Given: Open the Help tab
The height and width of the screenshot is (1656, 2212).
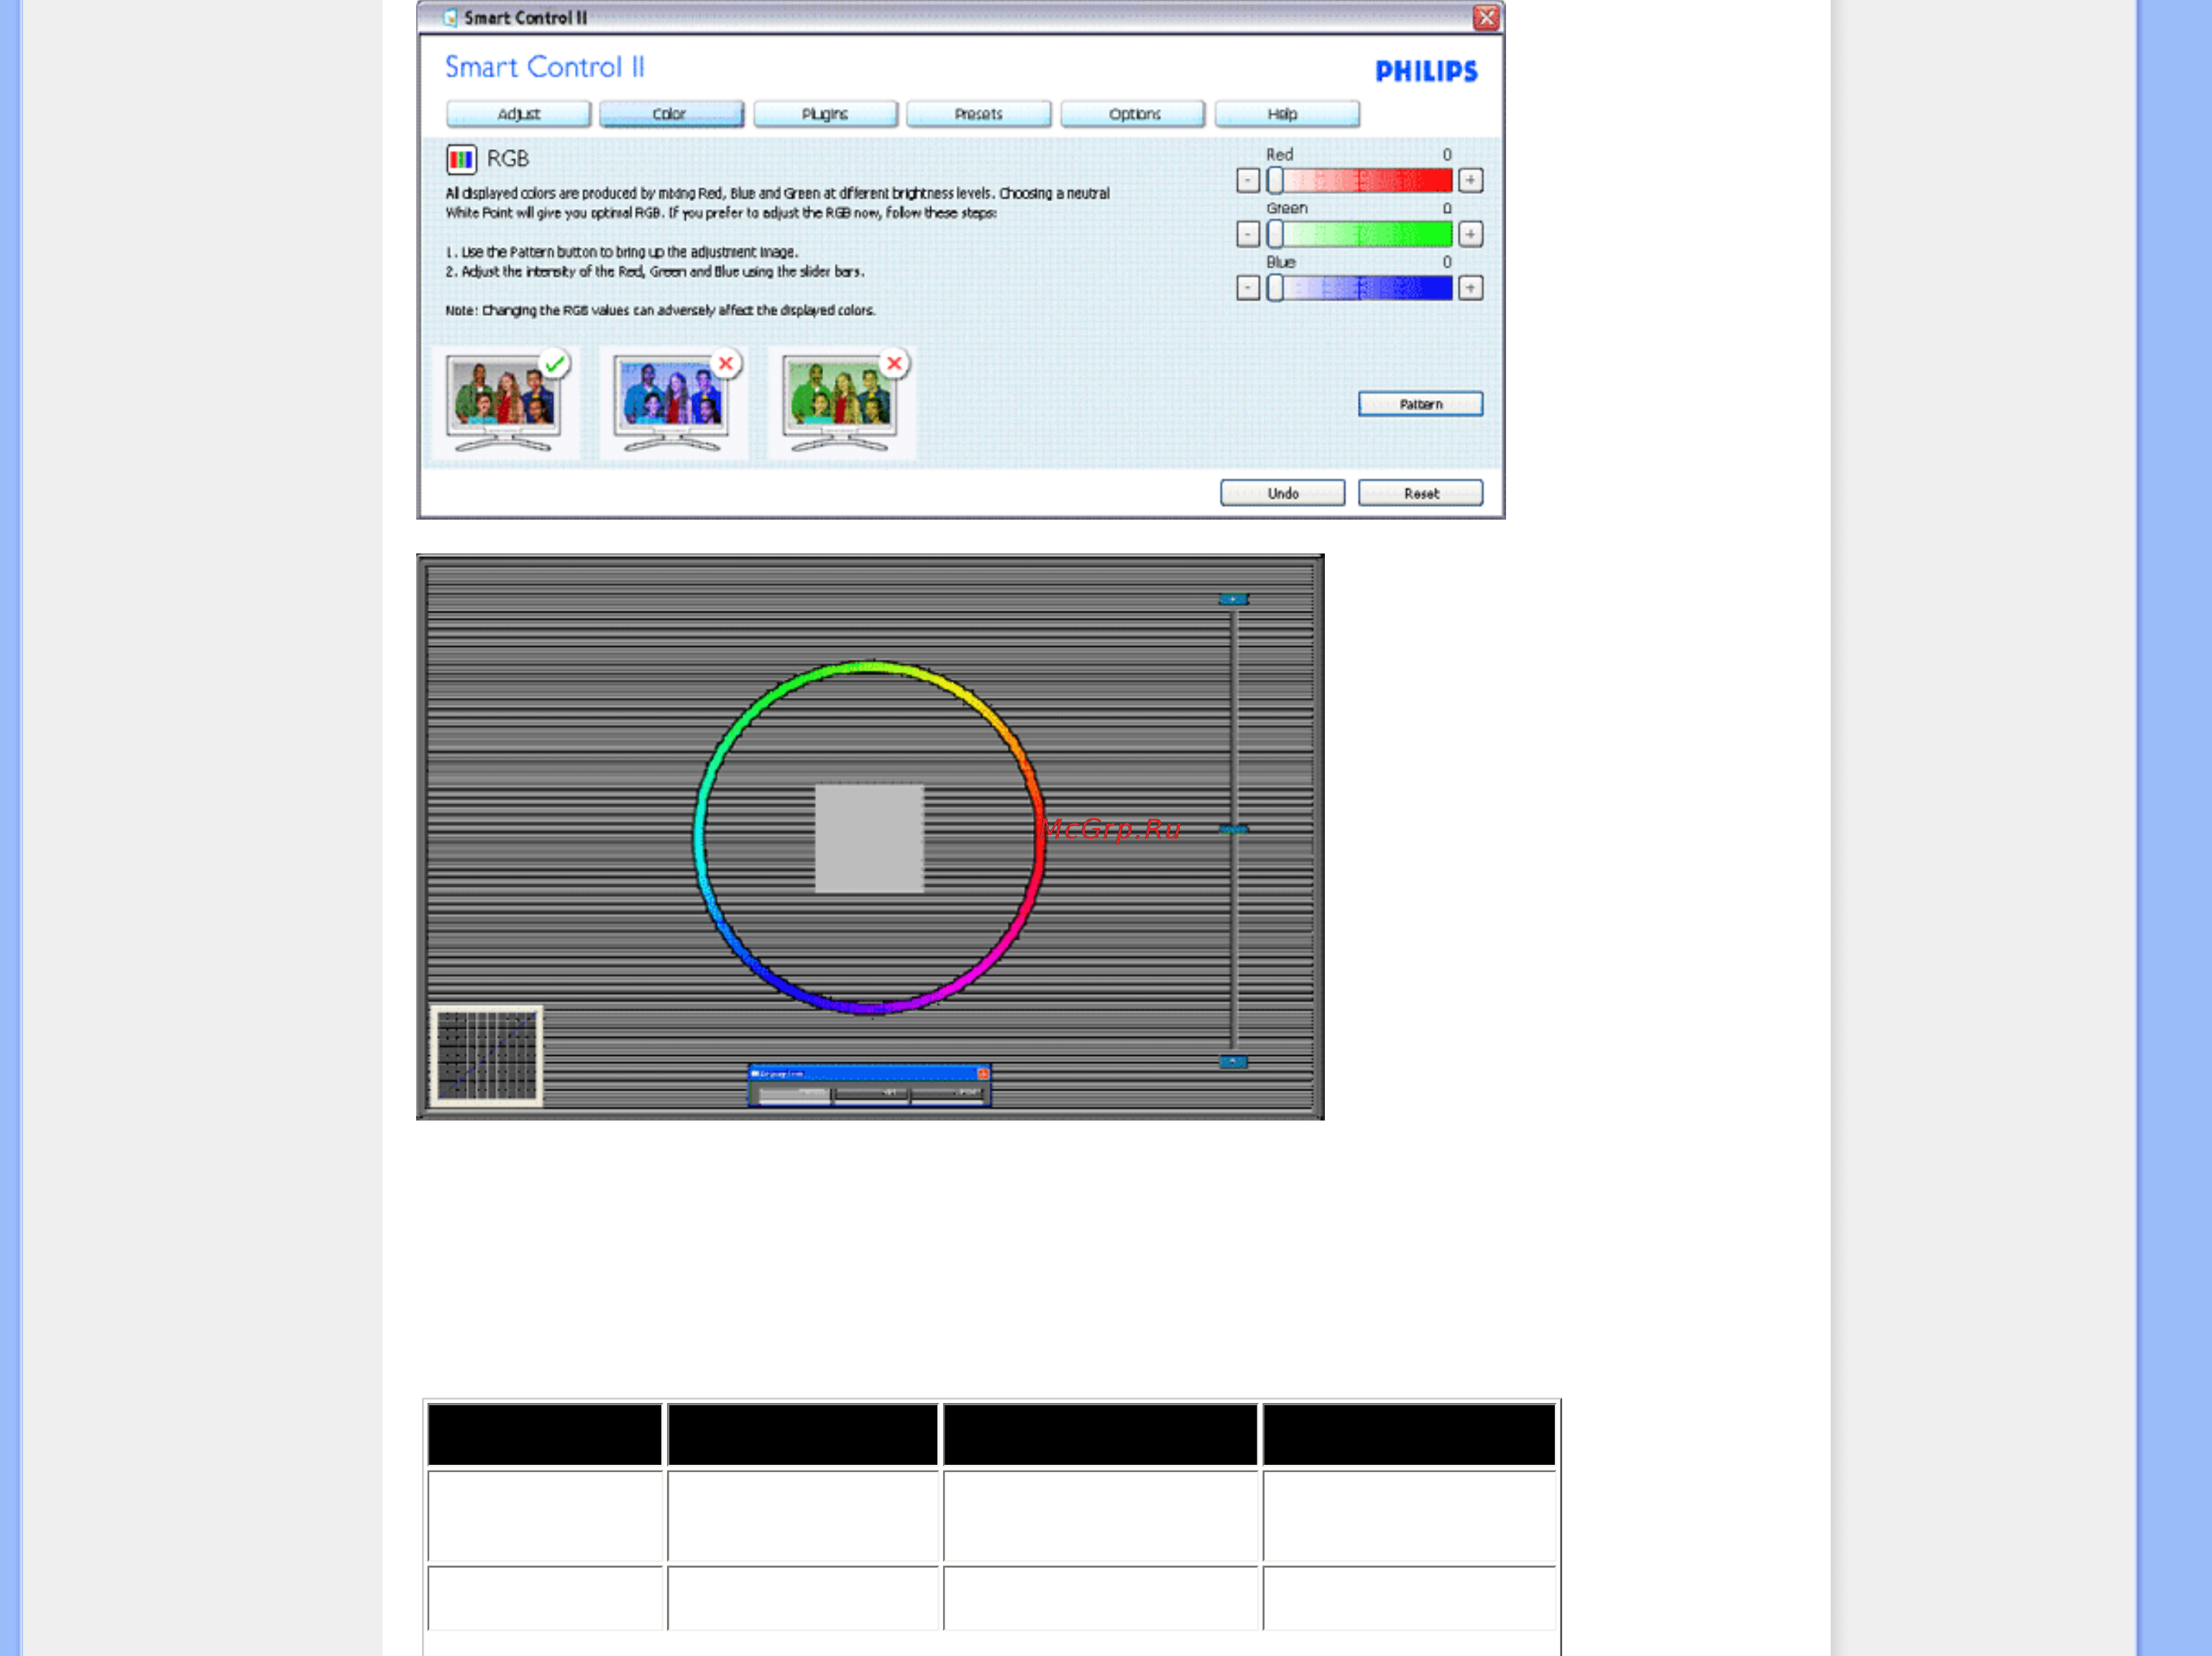Looking at the screenshot, I should tap(1286, 114).
